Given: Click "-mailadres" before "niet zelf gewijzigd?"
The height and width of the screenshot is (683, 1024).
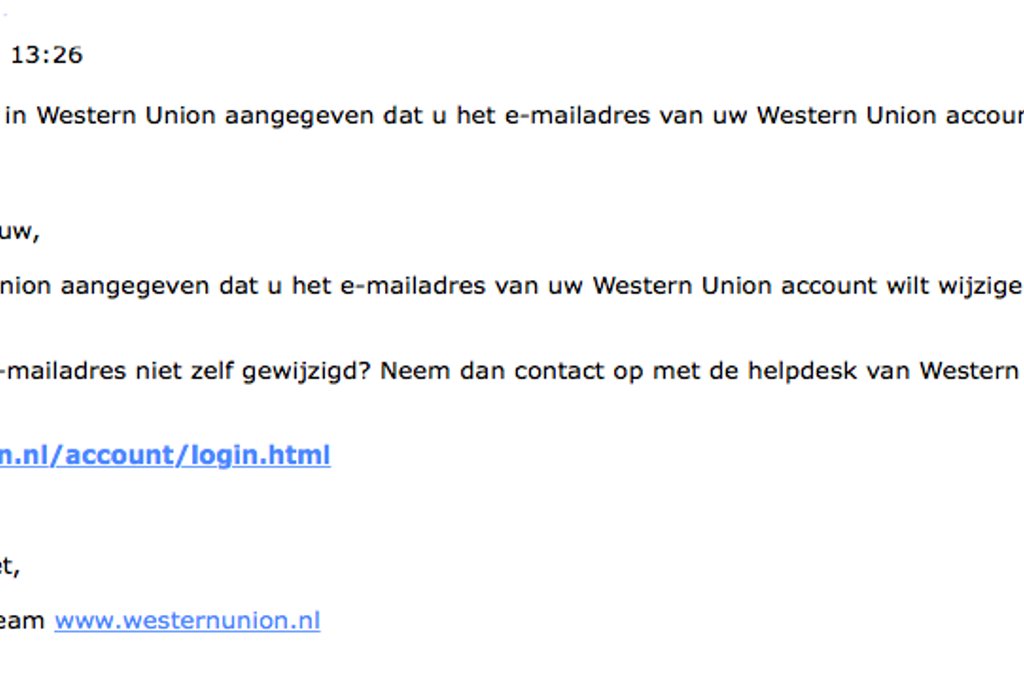Looking at the screenshot, I should (63, 371).
